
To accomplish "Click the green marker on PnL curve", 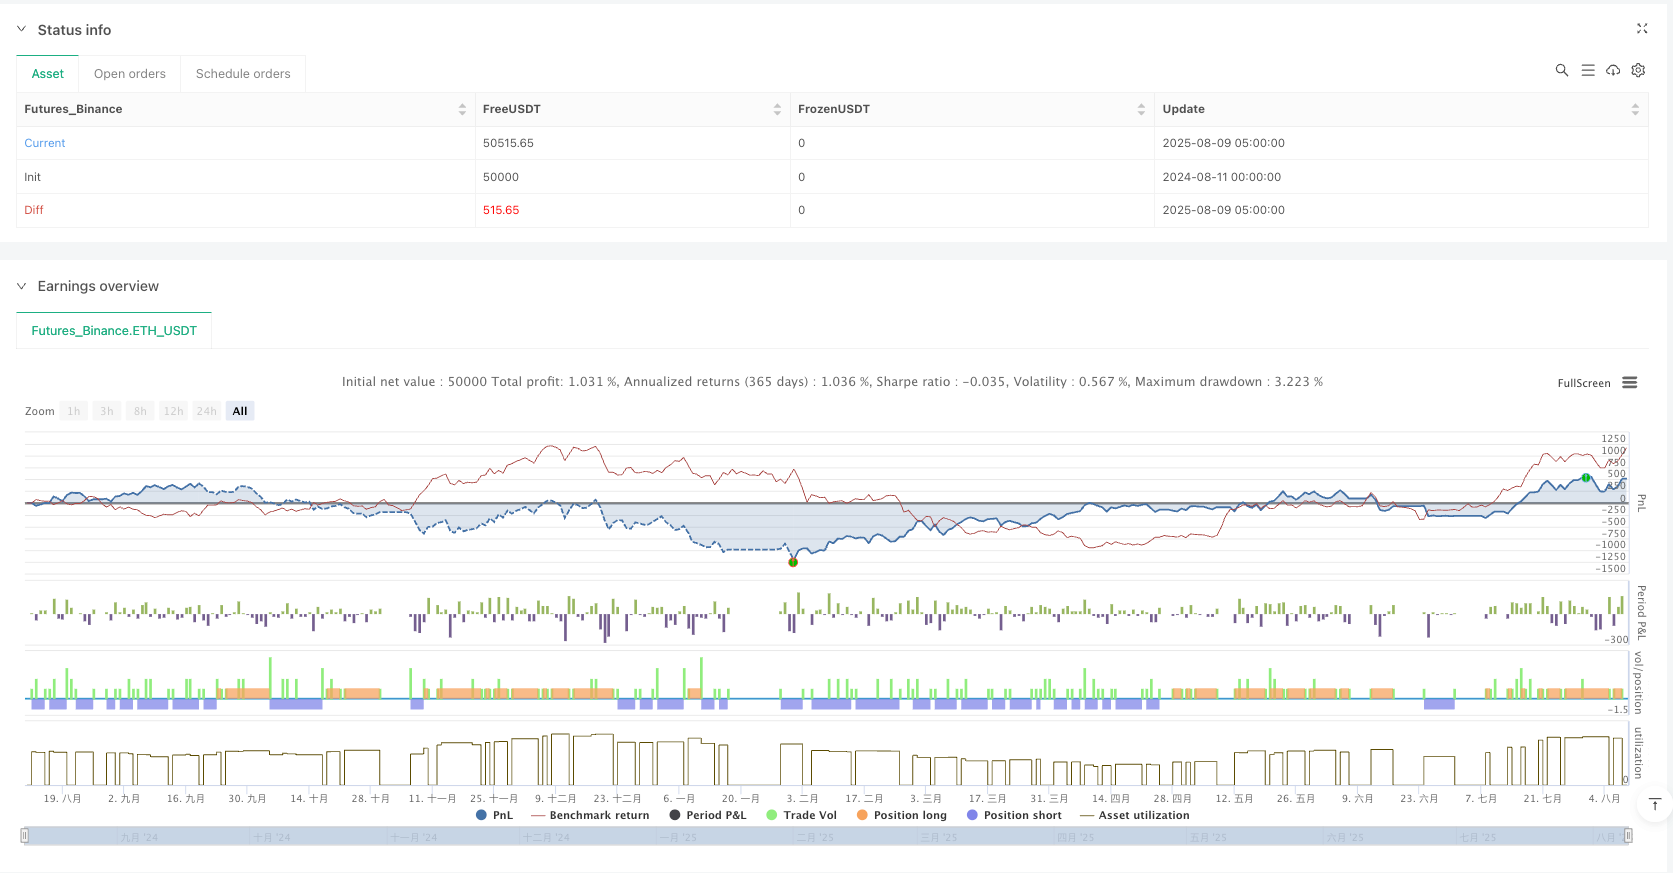I will point(1586,478).
